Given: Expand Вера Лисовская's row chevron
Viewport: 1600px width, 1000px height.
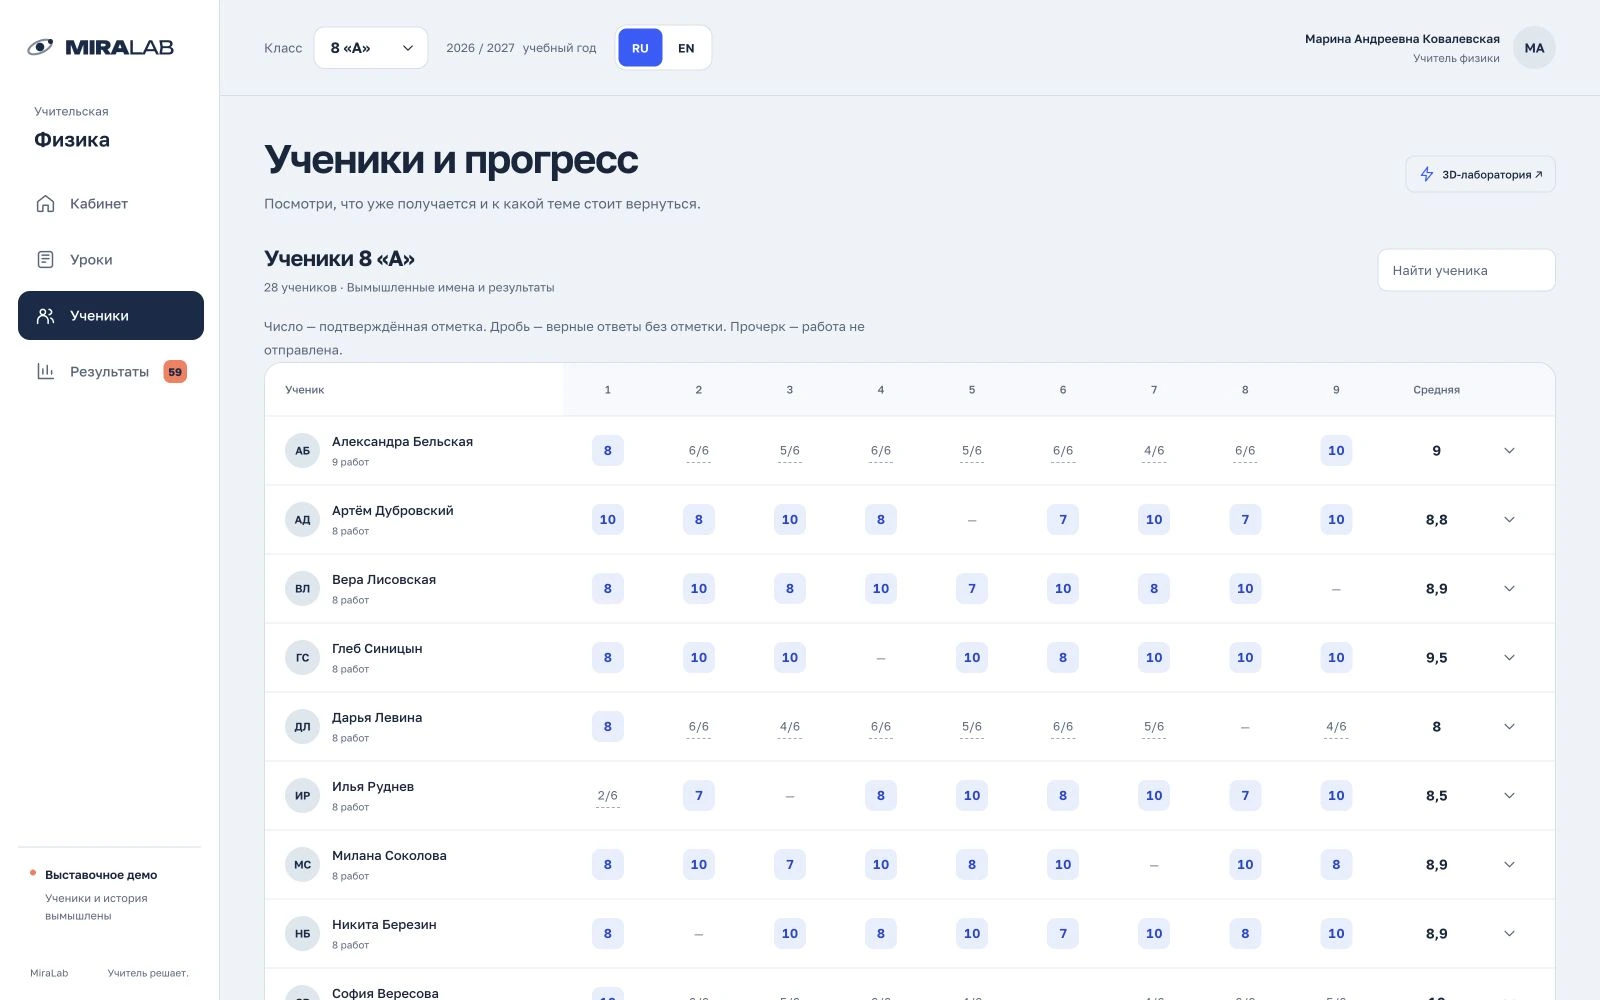Looking at the screenshot, I should 1509,589.
